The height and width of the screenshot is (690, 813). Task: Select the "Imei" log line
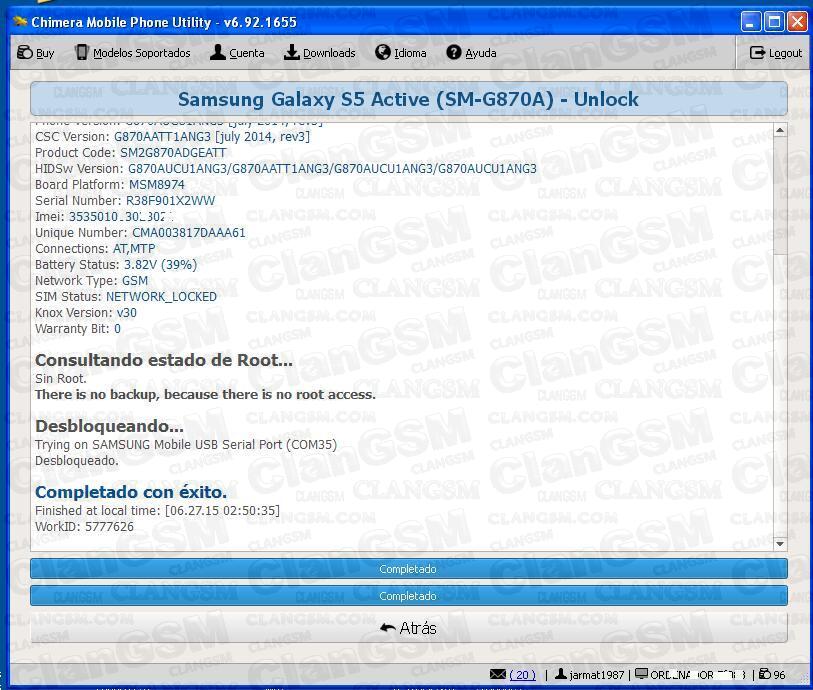pos(104,217)
